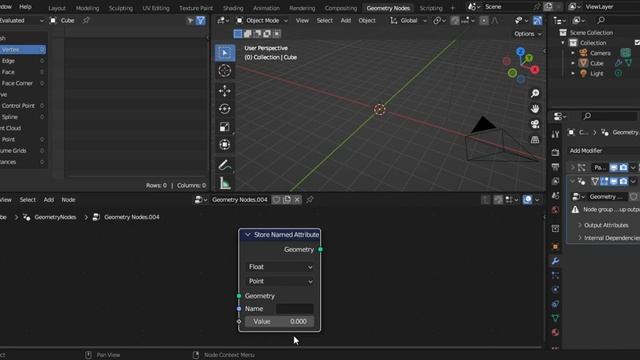Expand the Output Attributes panel

click(x=605, y=225)
